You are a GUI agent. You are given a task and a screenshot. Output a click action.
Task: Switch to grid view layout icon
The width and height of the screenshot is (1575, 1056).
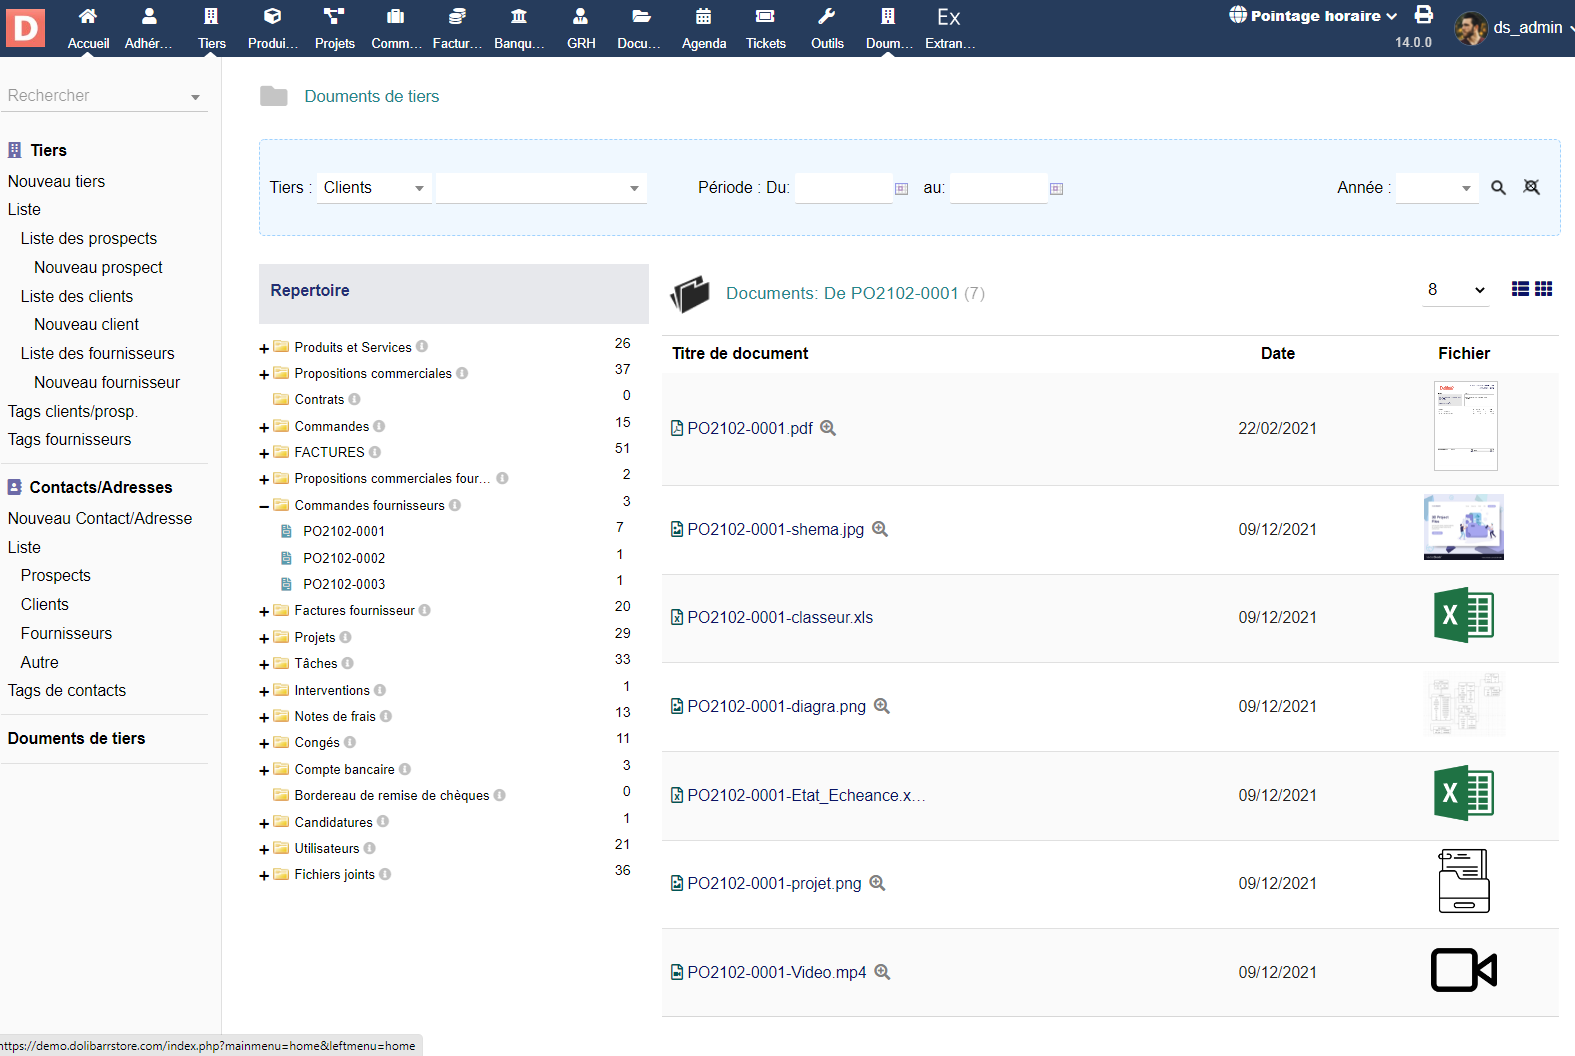[x=1544, y=289]
